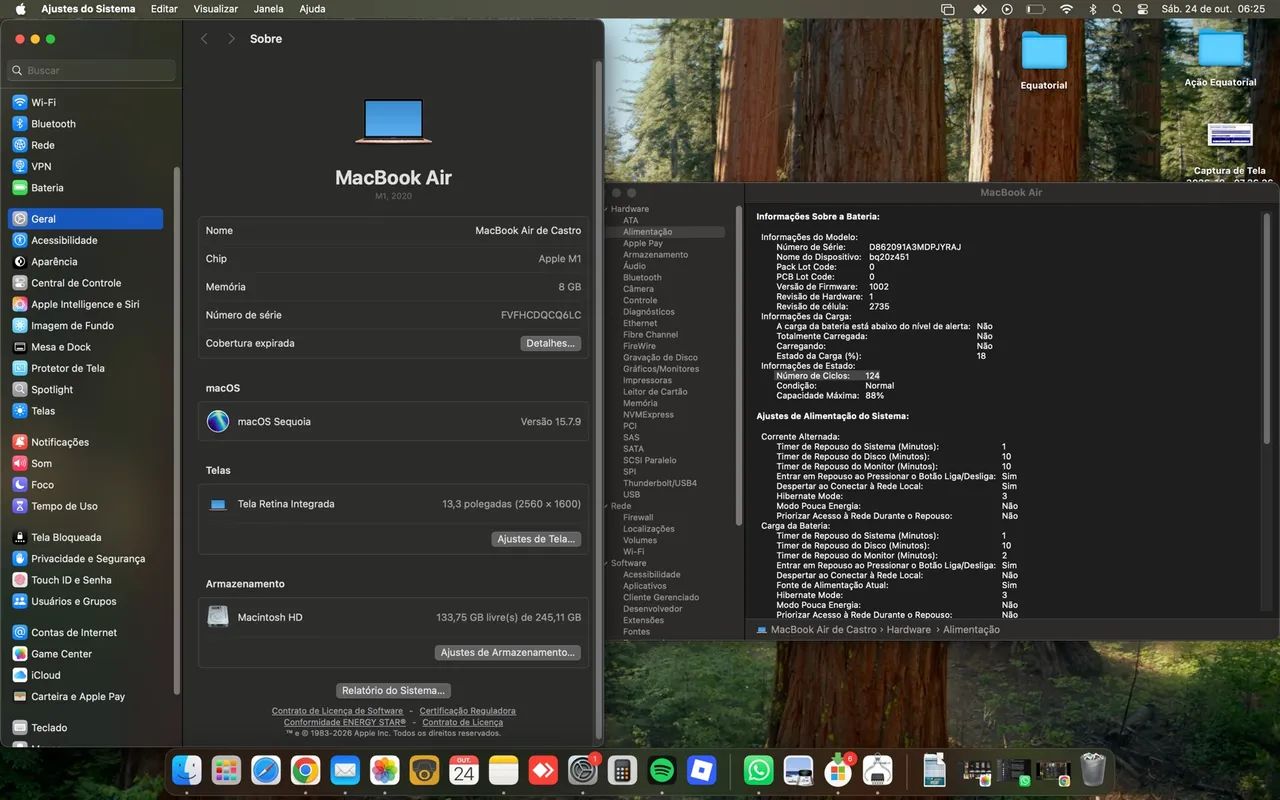Select Acessibilidade in the sidebar
Viewport: 1280px width, 800px height.
click(85, 240)
